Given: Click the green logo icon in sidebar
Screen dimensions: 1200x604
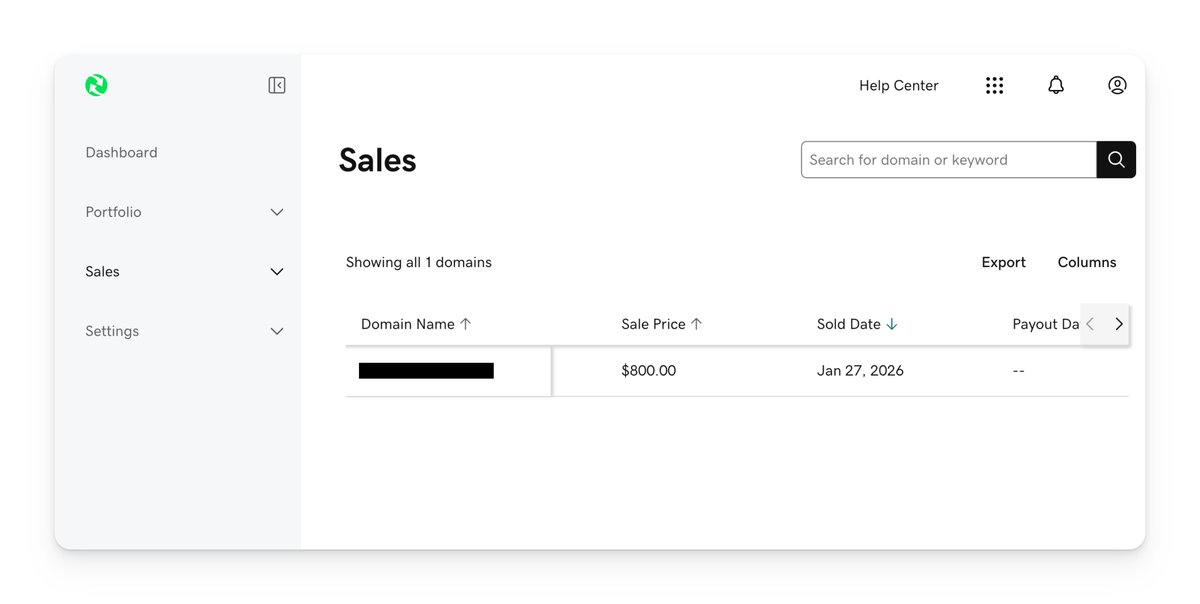Looking at the screenshot, I should [96, 85].
